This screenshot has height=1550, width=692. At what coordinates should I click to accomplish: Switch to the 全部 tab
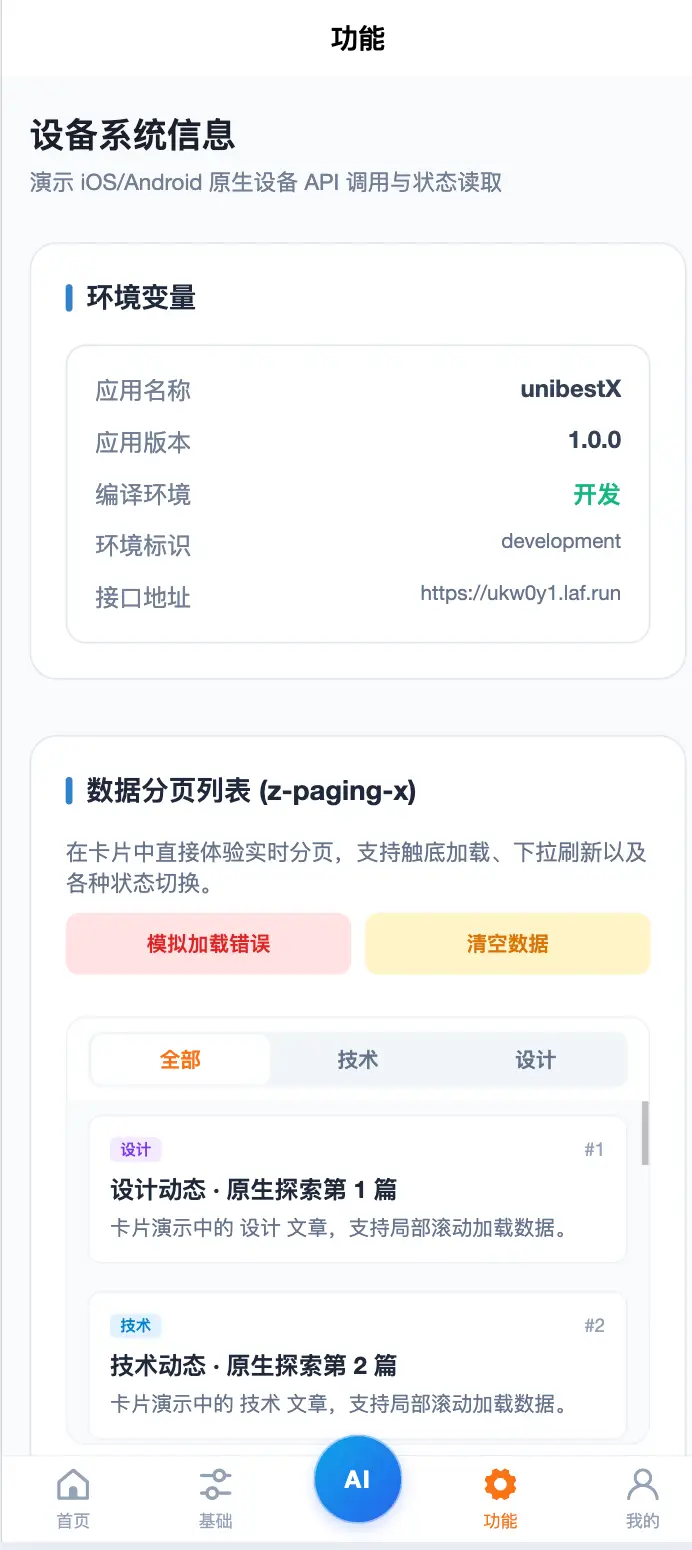pos(180,1060)
